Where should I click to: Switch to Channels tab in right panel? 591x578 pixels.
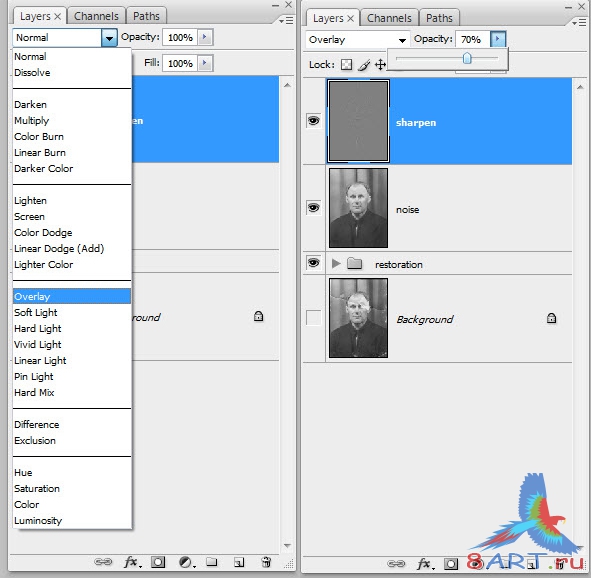point(389,18)
